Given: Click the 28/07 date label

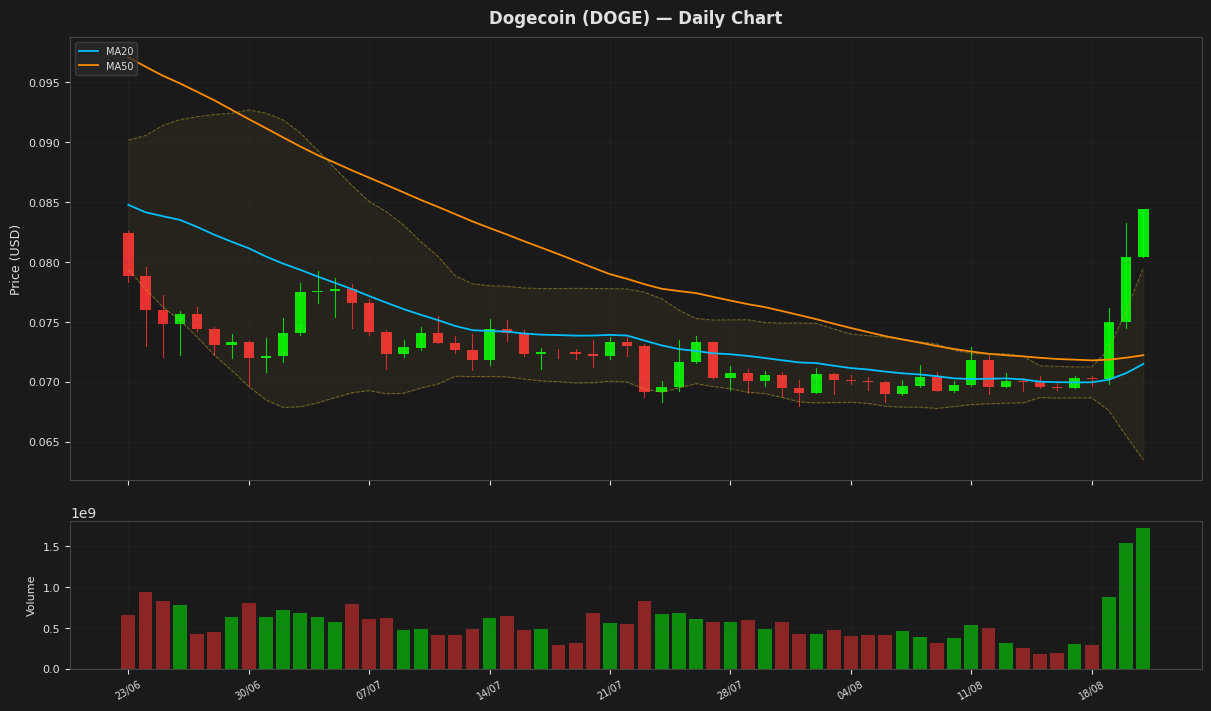Looking at the screenshot, I should (730, 690).
